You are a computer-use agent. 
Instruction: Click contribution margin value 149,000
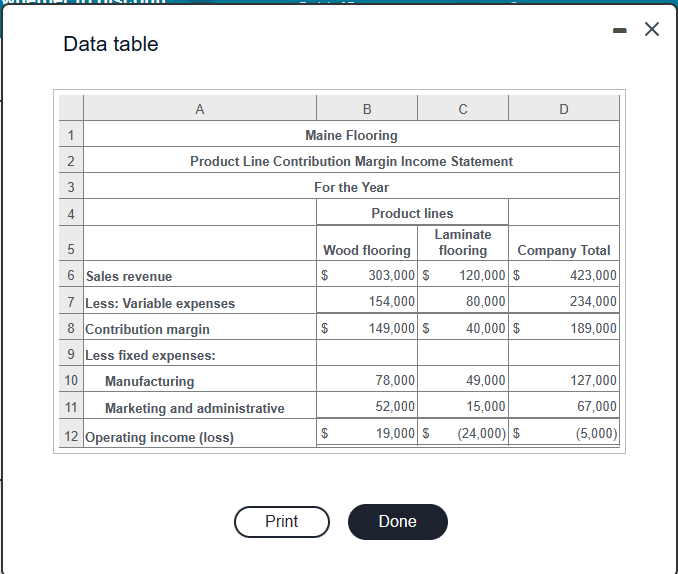click(391, 328)
